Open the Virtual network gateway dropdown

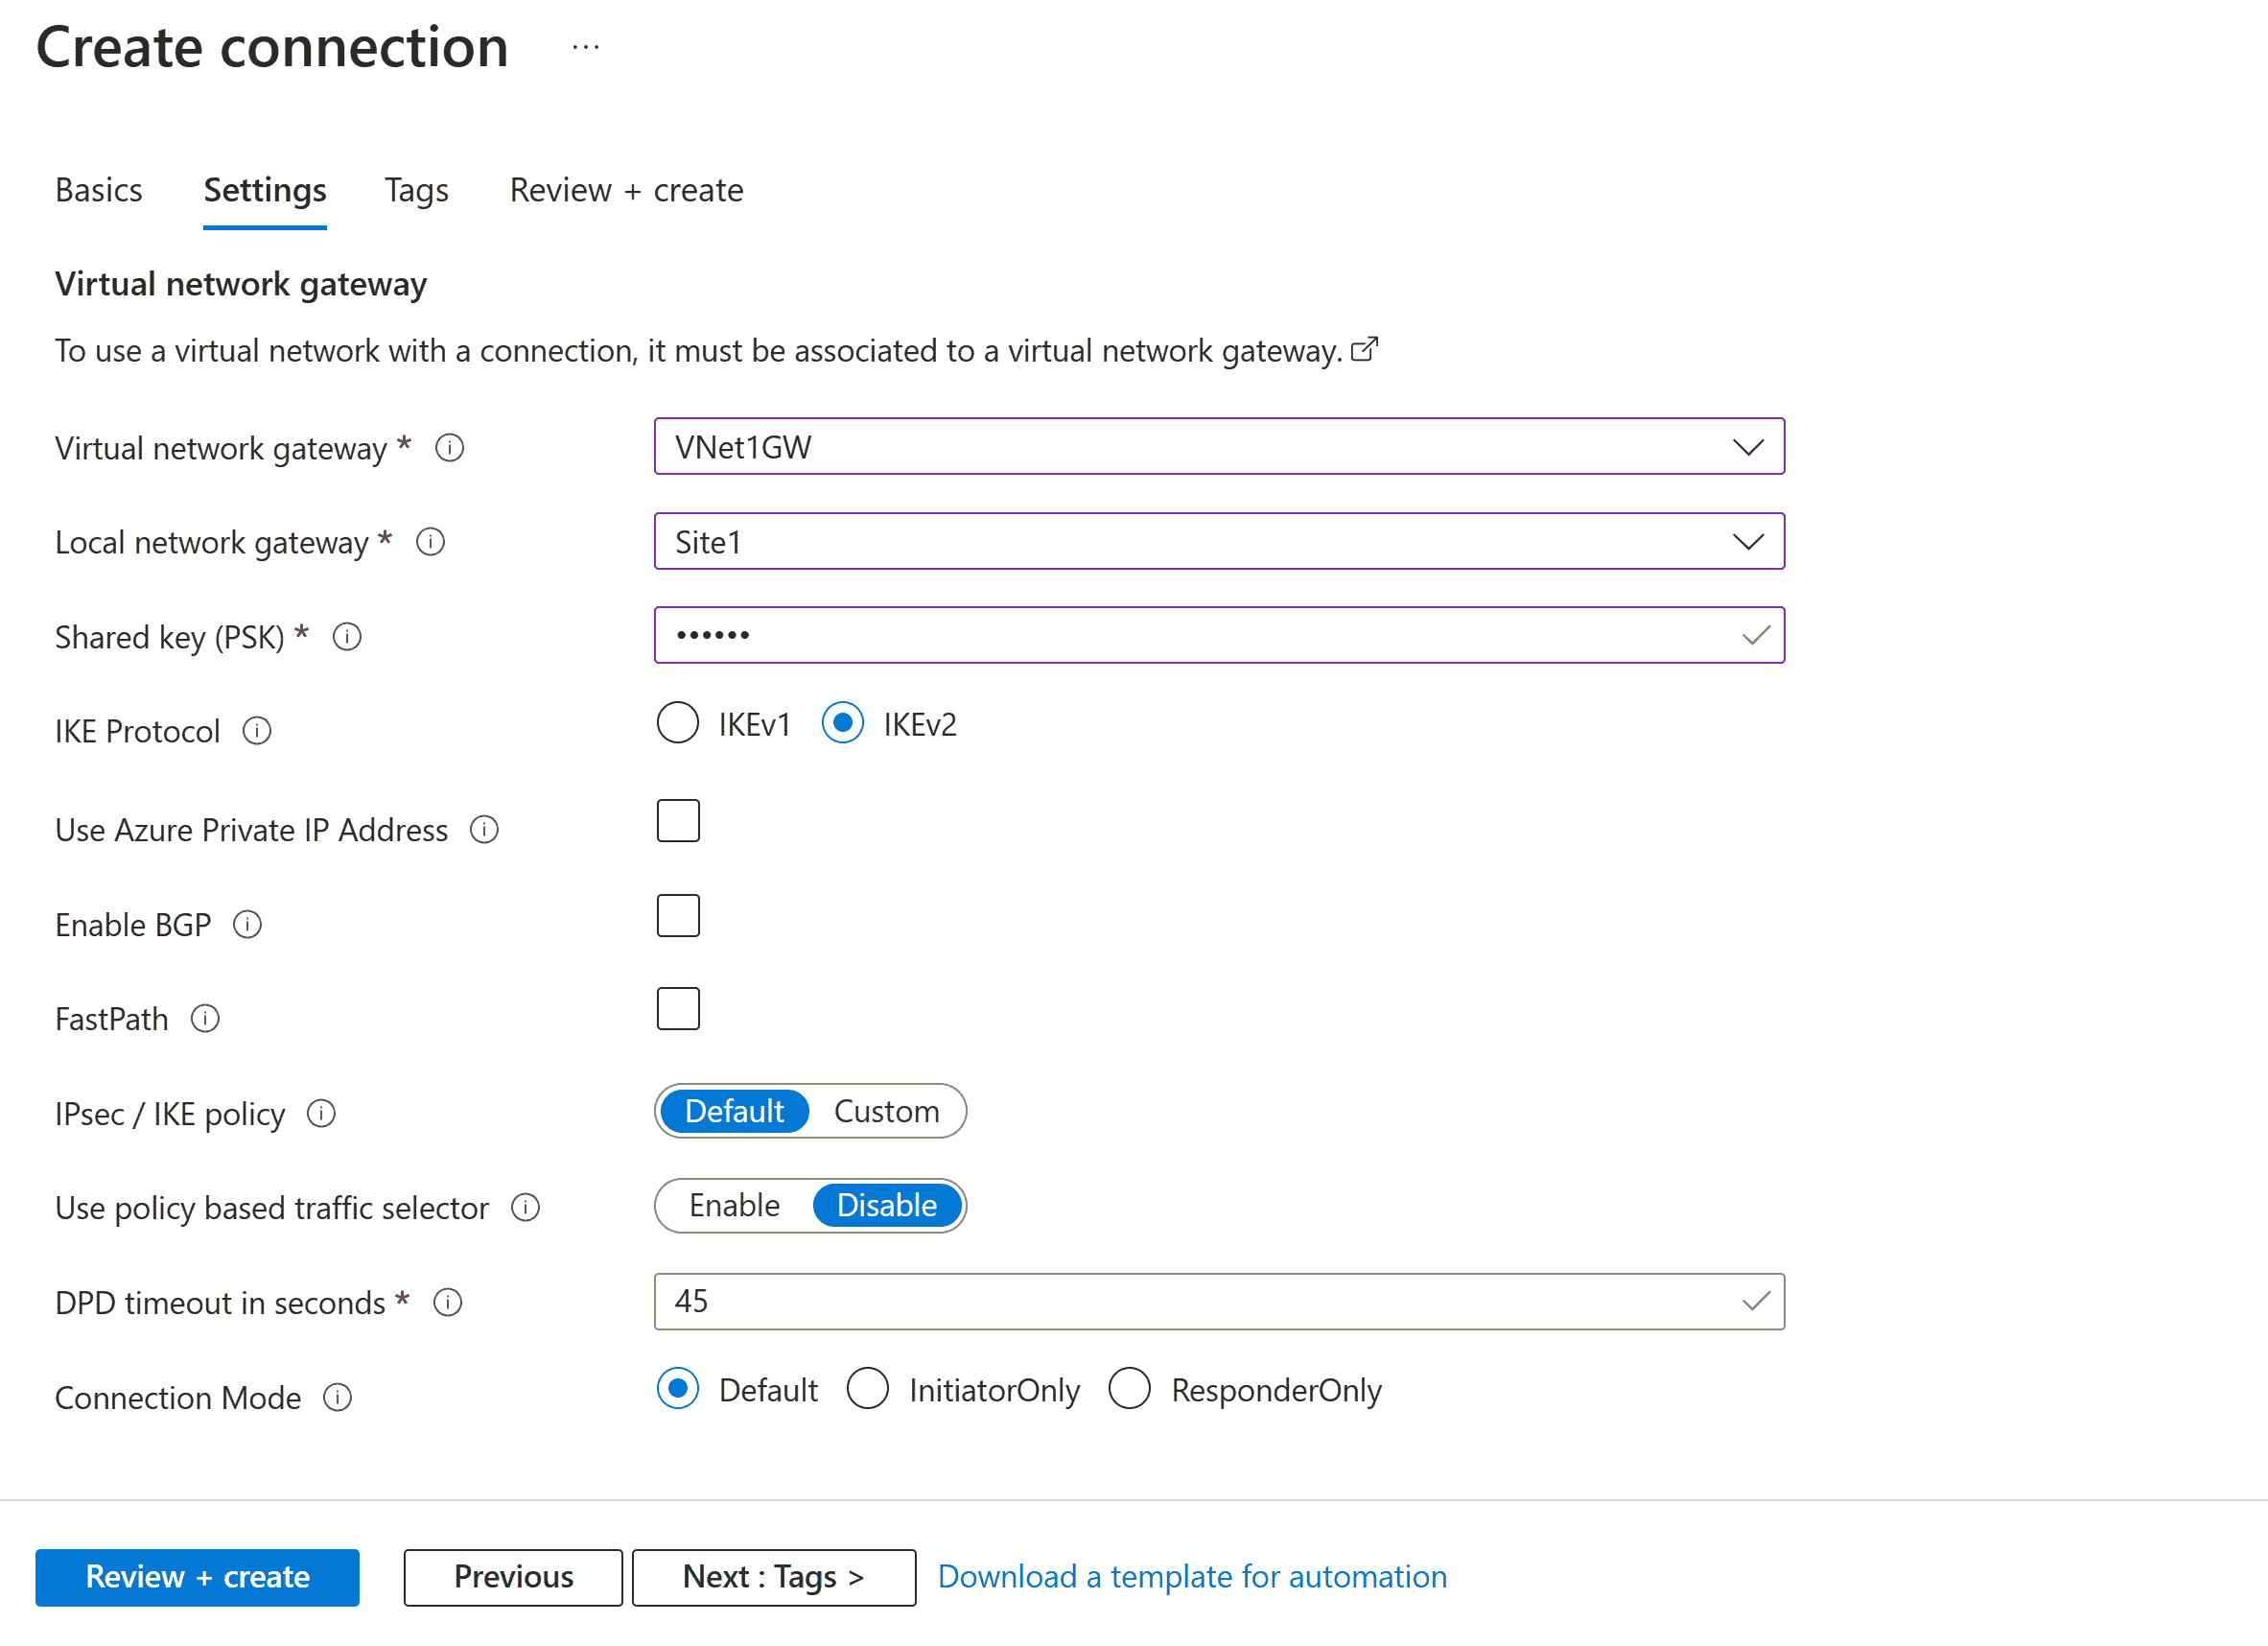pos(1749,447)
